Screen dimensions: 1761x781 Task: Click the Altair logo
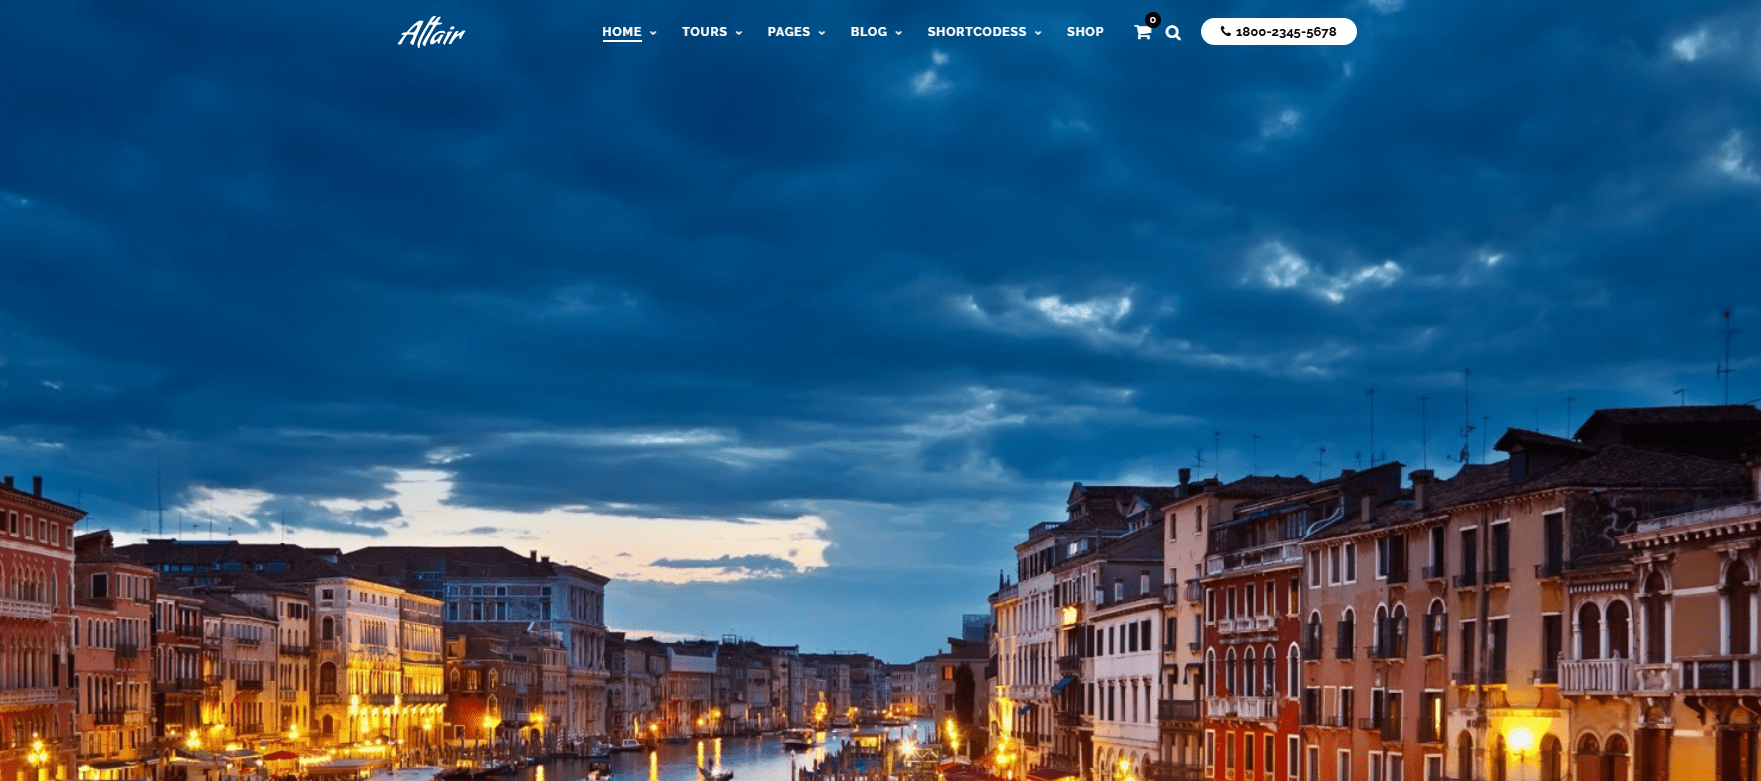click(x=431, y=33)
